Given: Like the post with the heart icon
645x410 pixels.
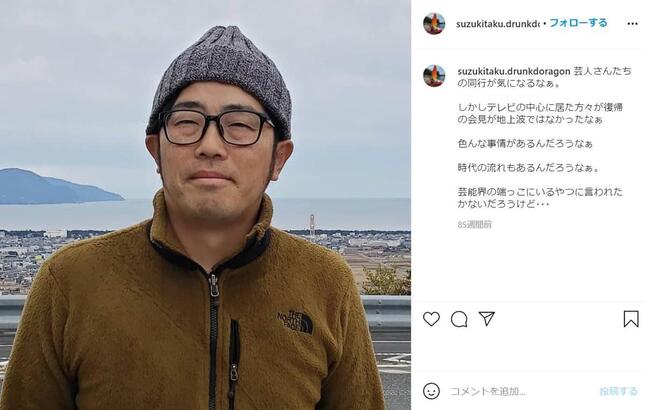Looking at the screenshot, I should [431, 319].
